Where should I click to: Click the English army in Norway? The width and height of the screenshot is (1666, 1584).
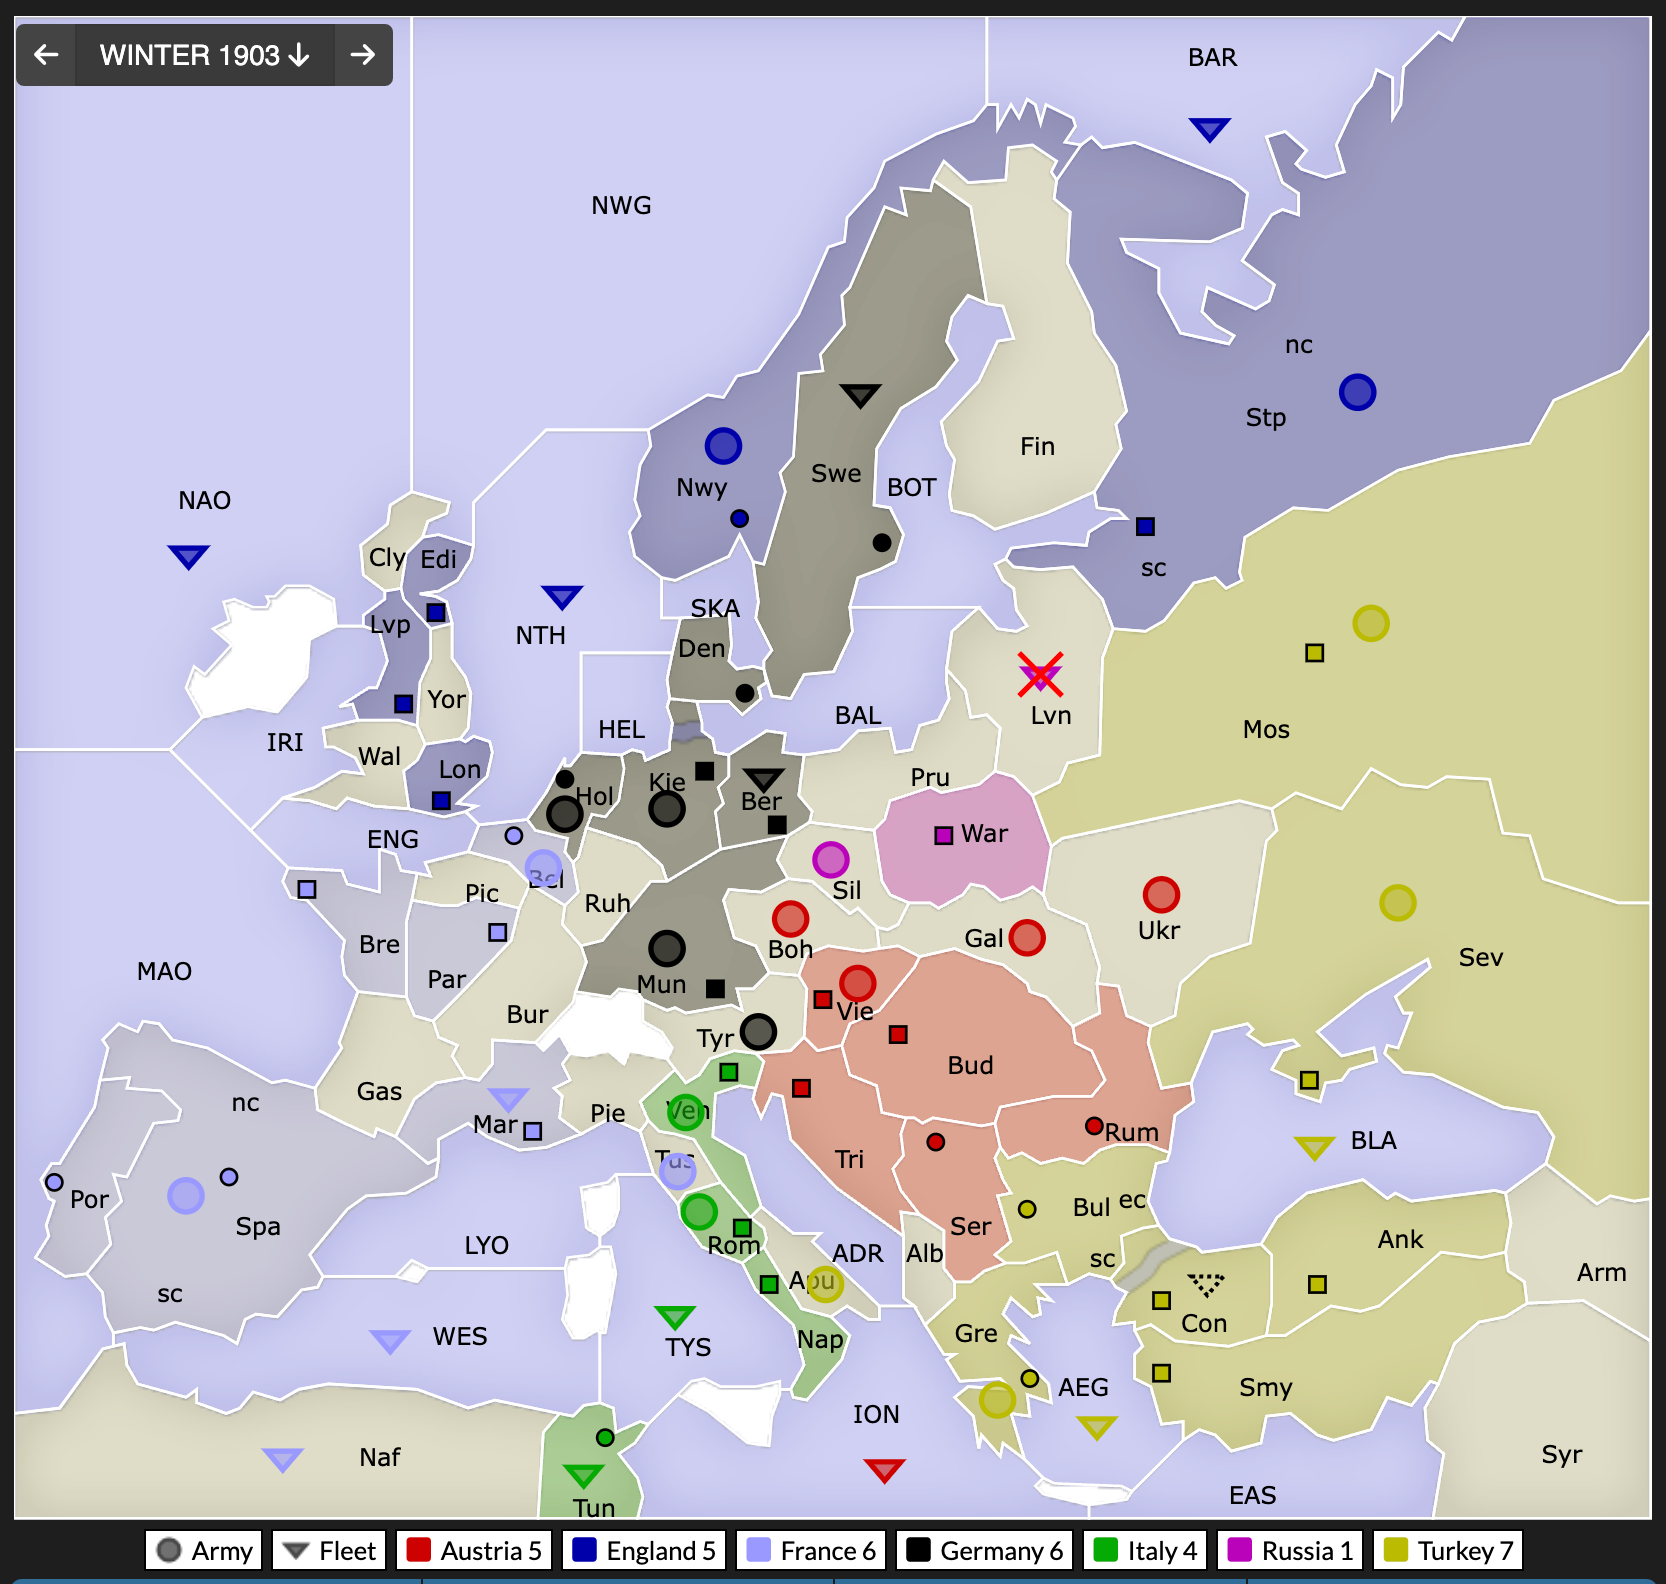723,446
